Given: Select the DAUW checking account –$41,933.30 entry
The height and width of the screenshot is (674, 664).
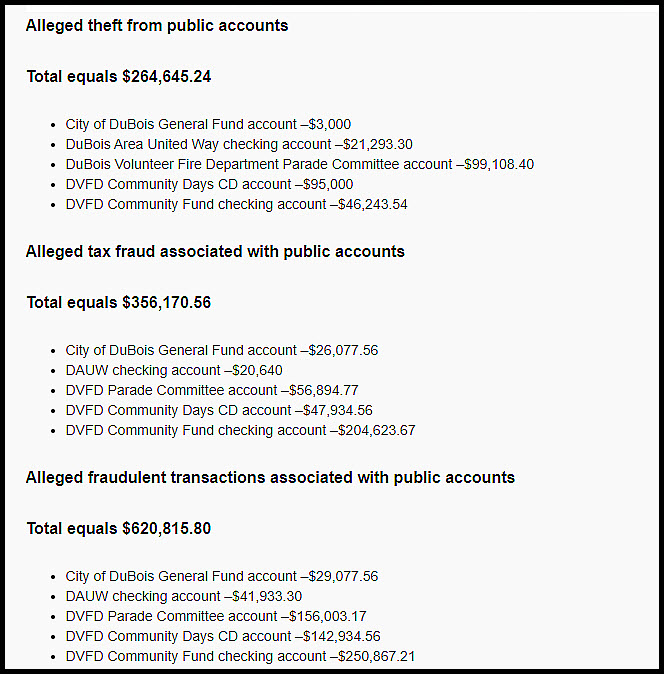Looking at the screenshot, I should tap(184, 597).
